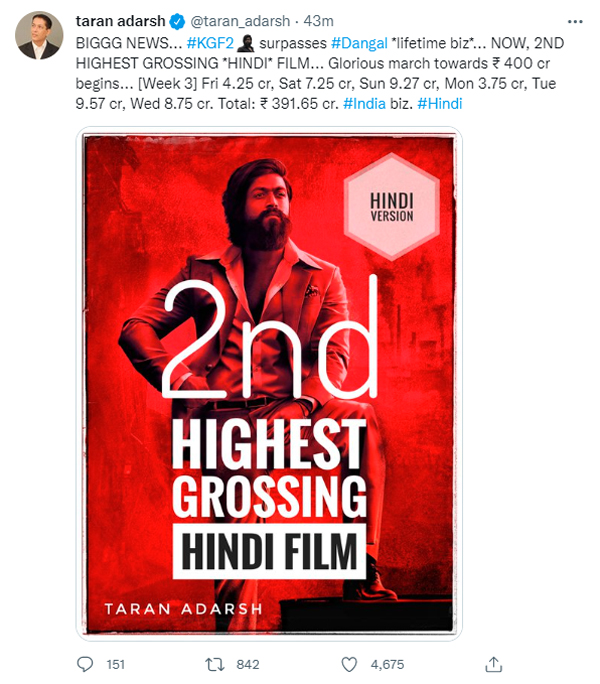Image resolution: width=600 pixels, height=684 pixels.
Task: Open the #KGF2 hashtag
Action: pos(210,43)
